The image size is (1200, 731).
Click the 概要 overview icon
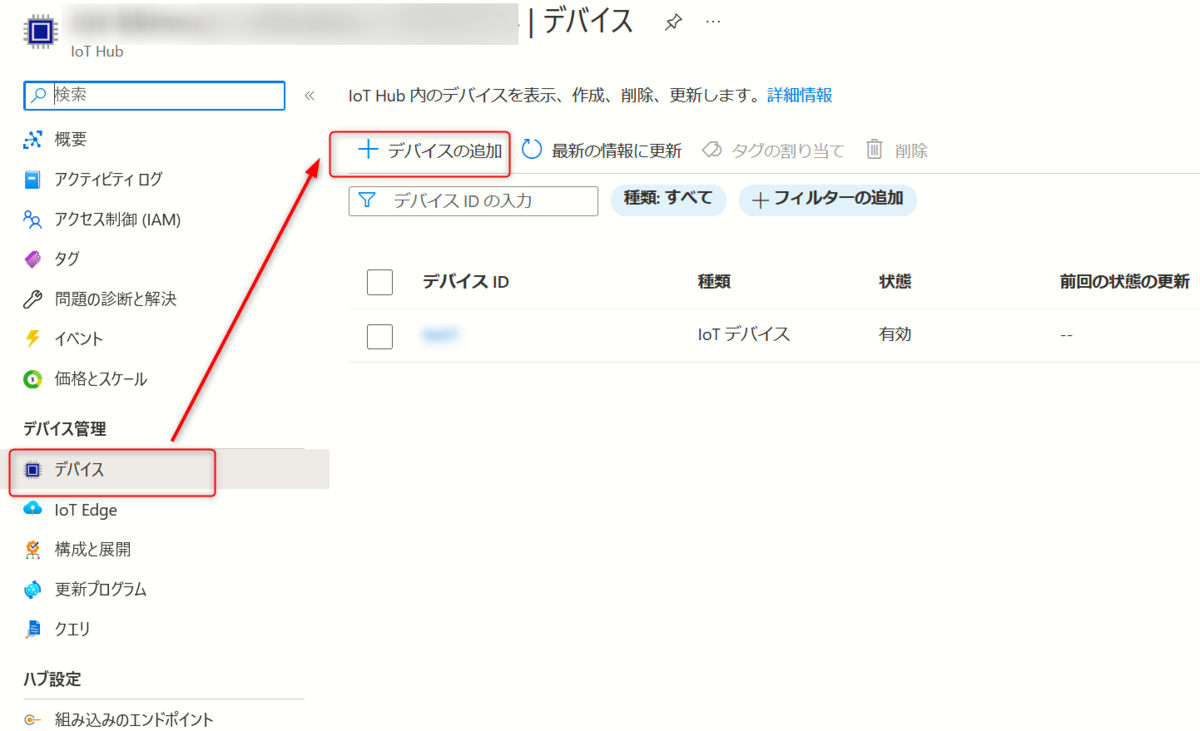coord(34,139)
